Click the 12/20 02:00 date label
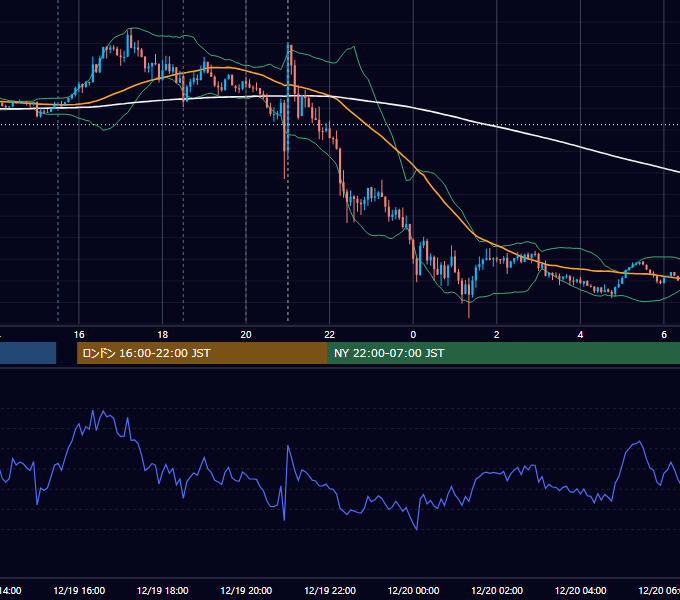Image resolution: width=680 pixels, height=600 pixels. (x=497, y=590)
